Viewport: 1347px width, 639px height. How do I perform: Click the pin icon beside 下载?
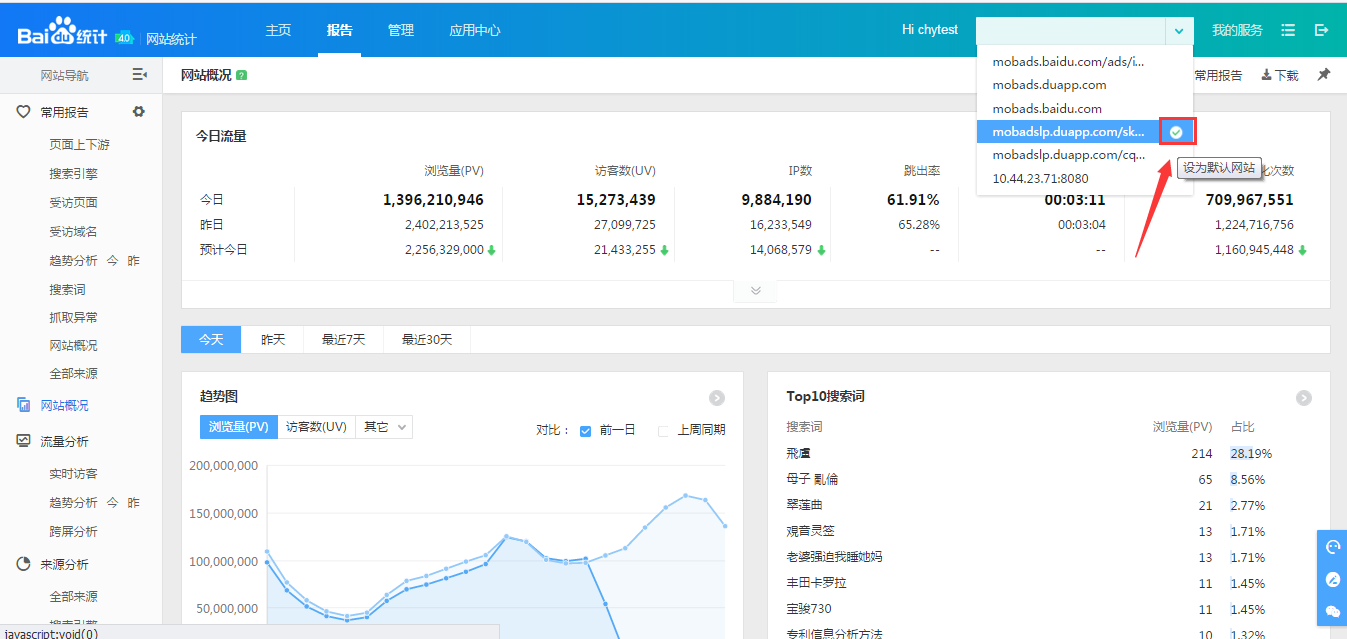(x=1323, y=75)
